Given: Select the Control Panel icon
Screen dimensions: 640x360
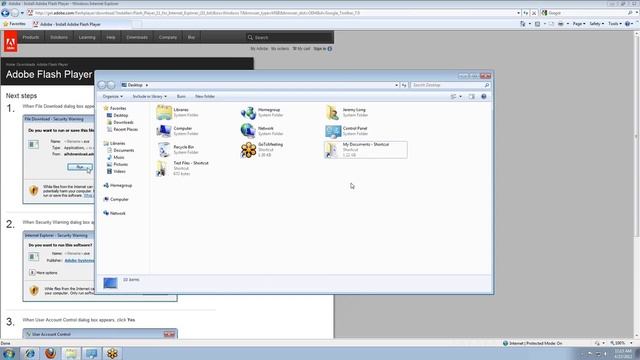Looking at the screenshot, I should pyautogui.click(x=333, y=131).
